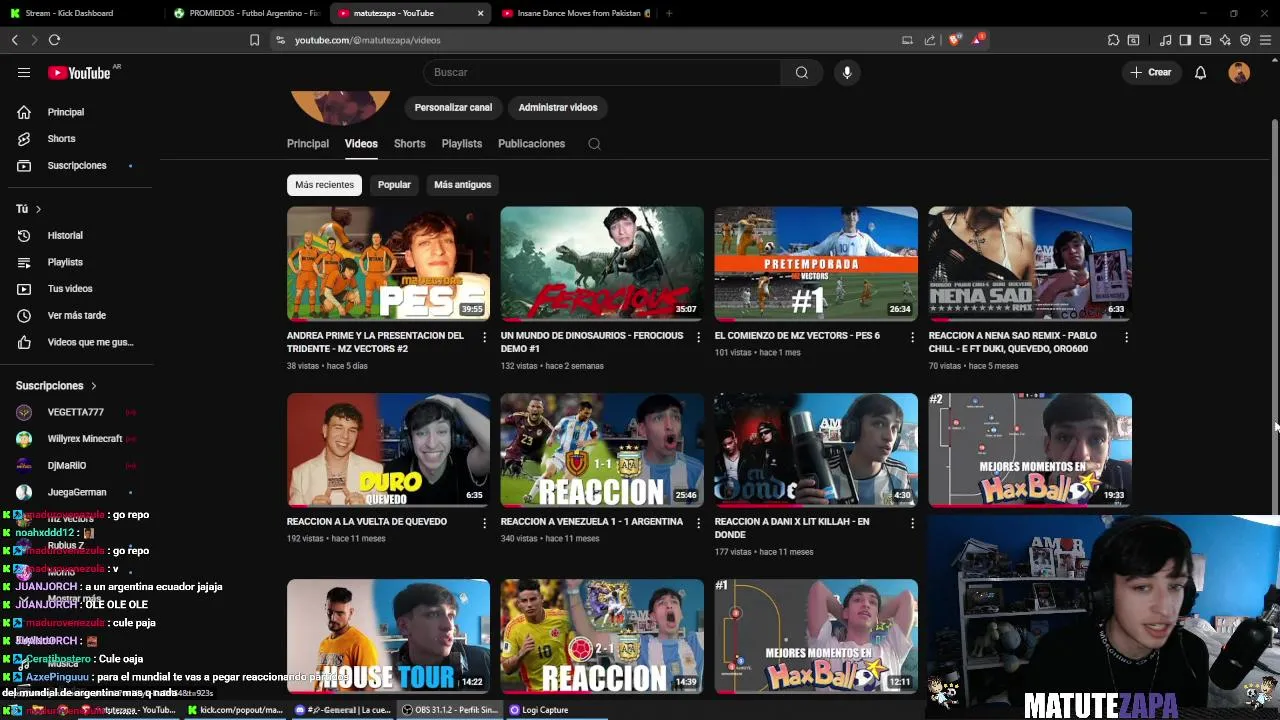Open Discord General window in taskbar
The image size is (1280, 720).
[343, 710]
